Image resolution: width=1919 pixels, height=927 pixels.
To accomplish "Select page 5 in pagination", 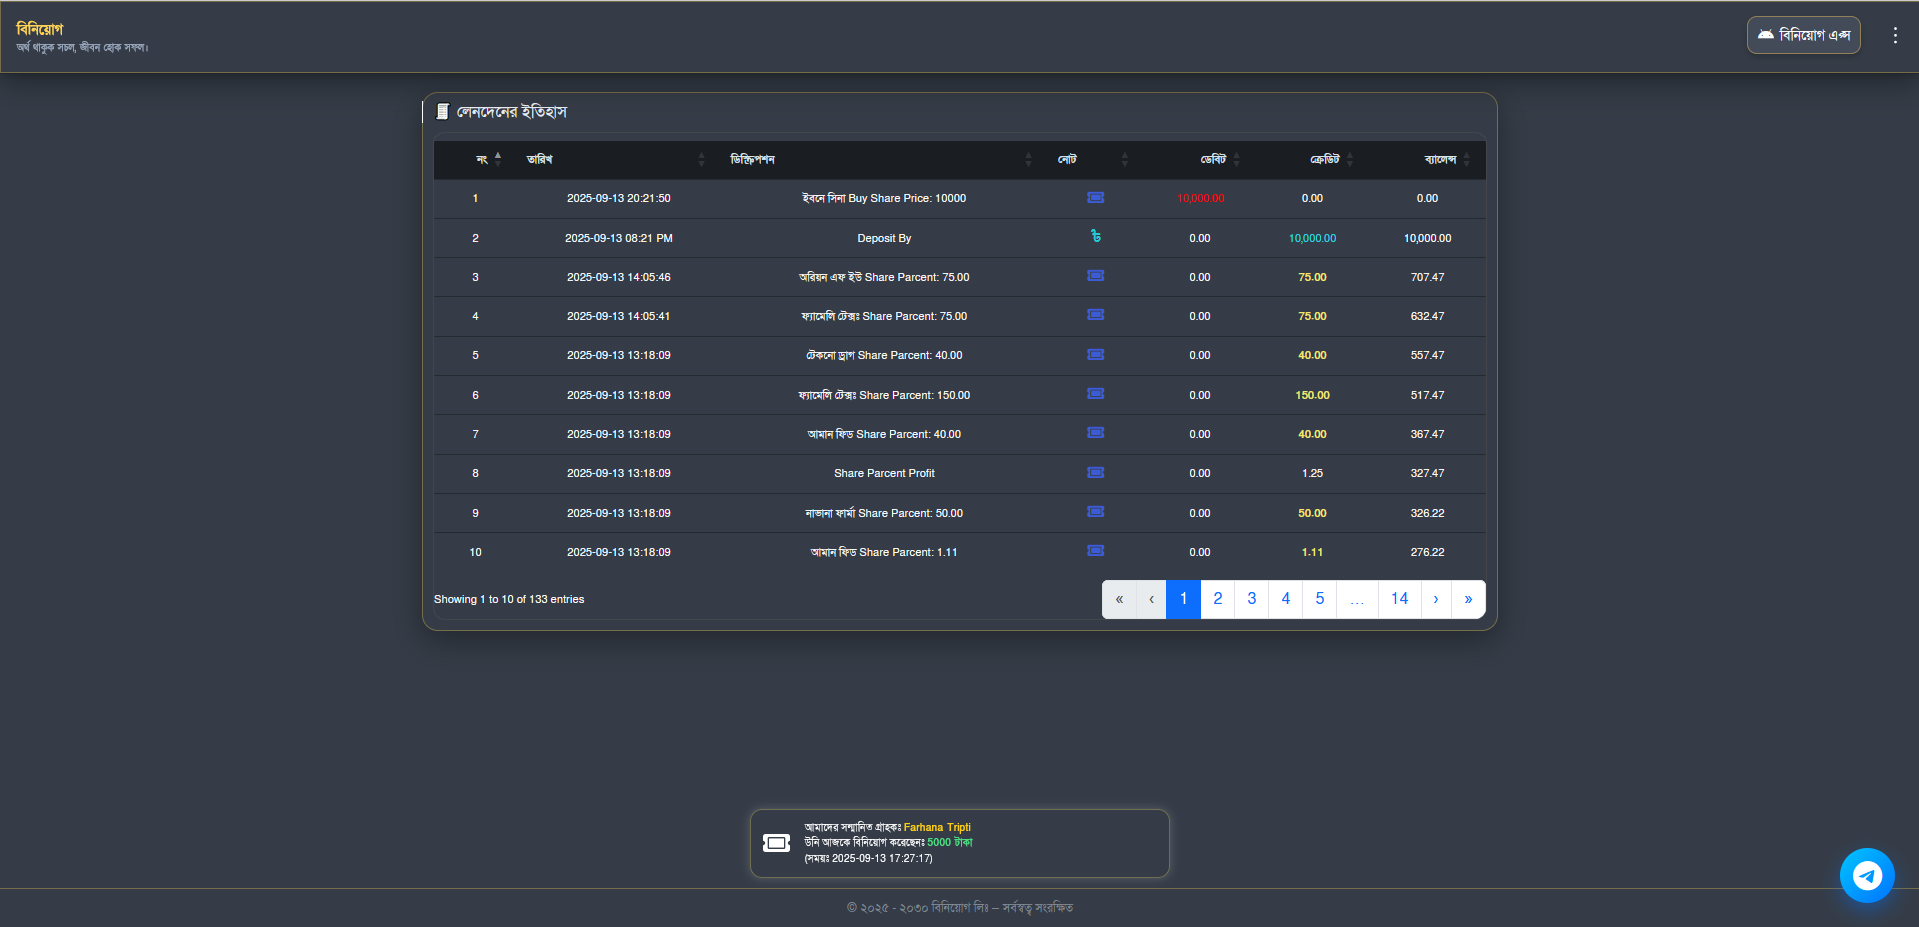I will pos(1319,599).
